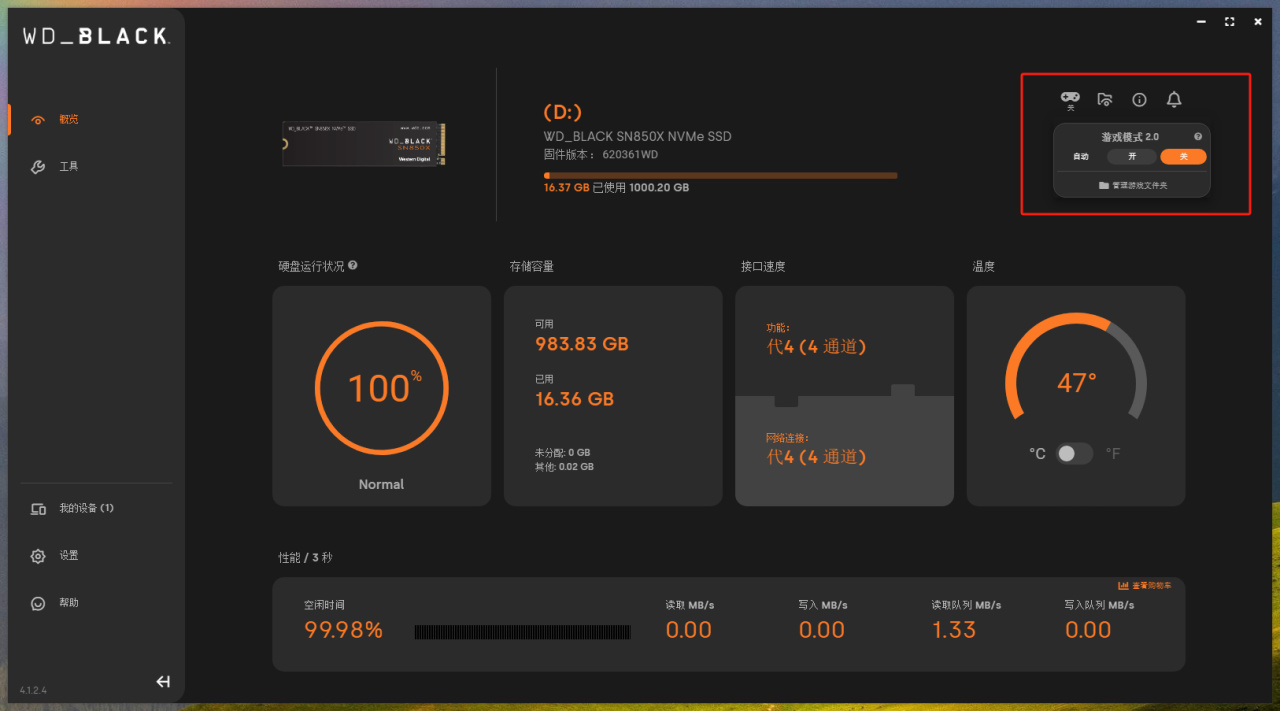The image size is (1280, 711).
Task: Click WD_BLACK SN850X NVMe SSD model name
Action: [637, 136]
